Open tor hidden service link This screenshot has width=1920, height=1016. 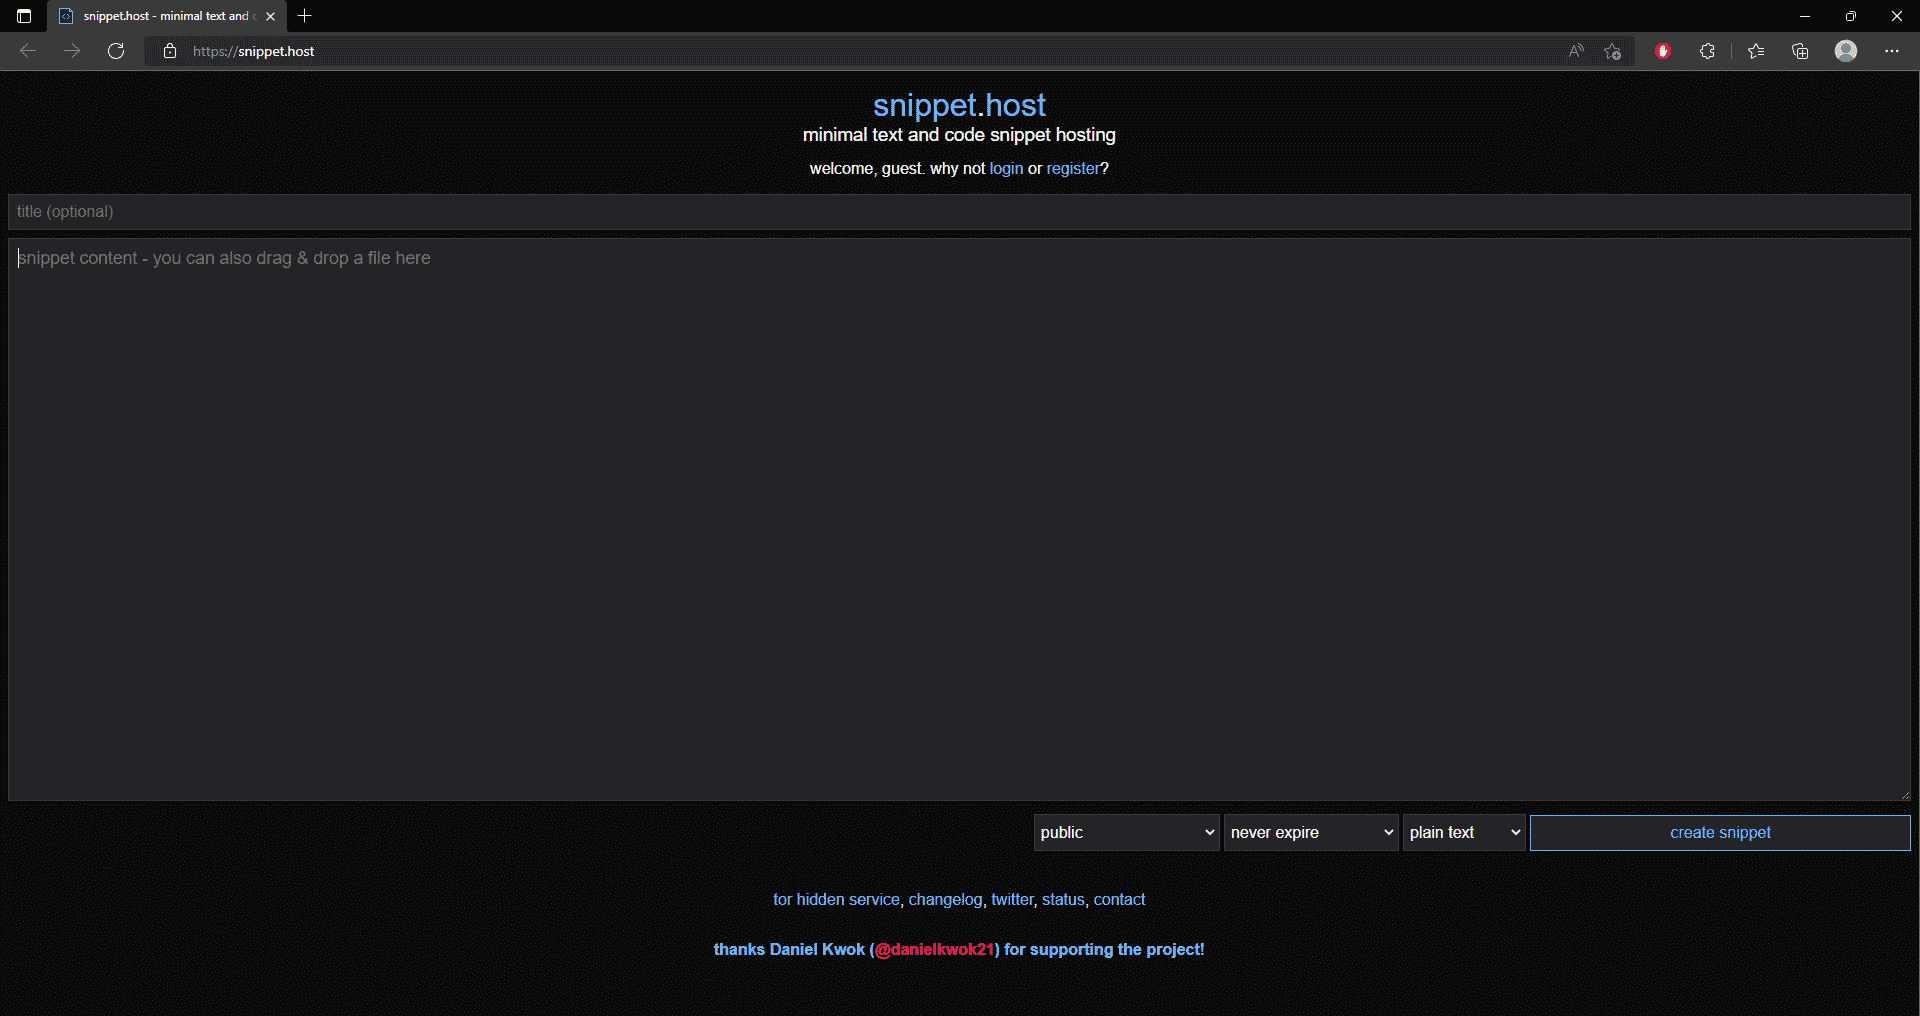[836, 899]
